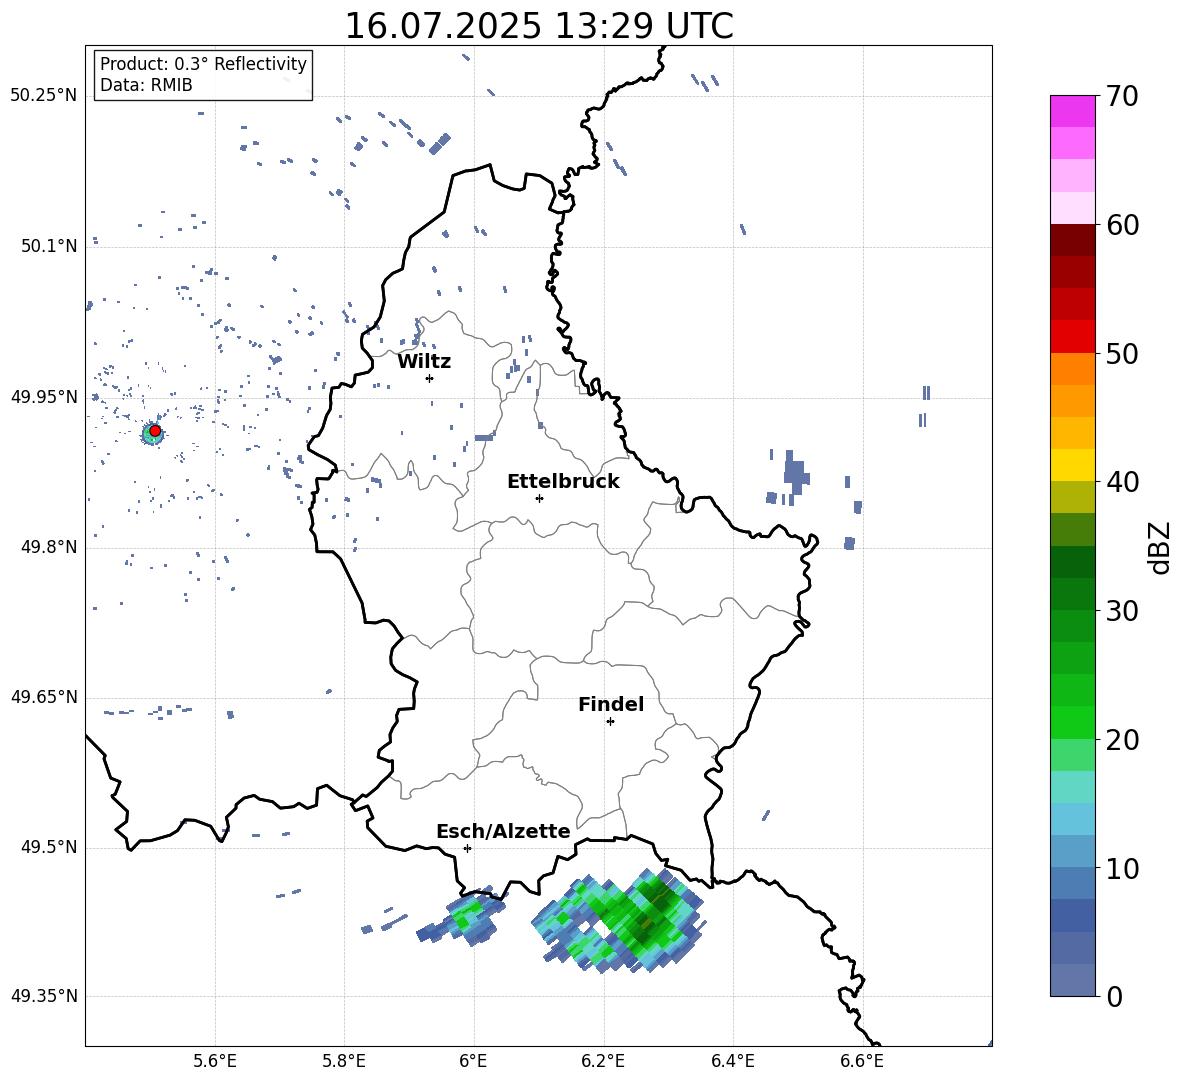The image size is (1184, 1081).
Task: Click the small green echo south of Esch/Alzette
Action: (467, 916)
